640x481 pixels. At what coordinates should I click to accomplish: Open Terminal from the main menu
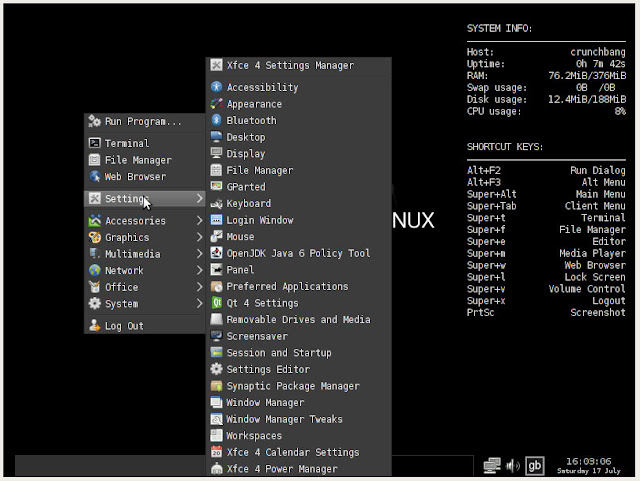[144, 143]
